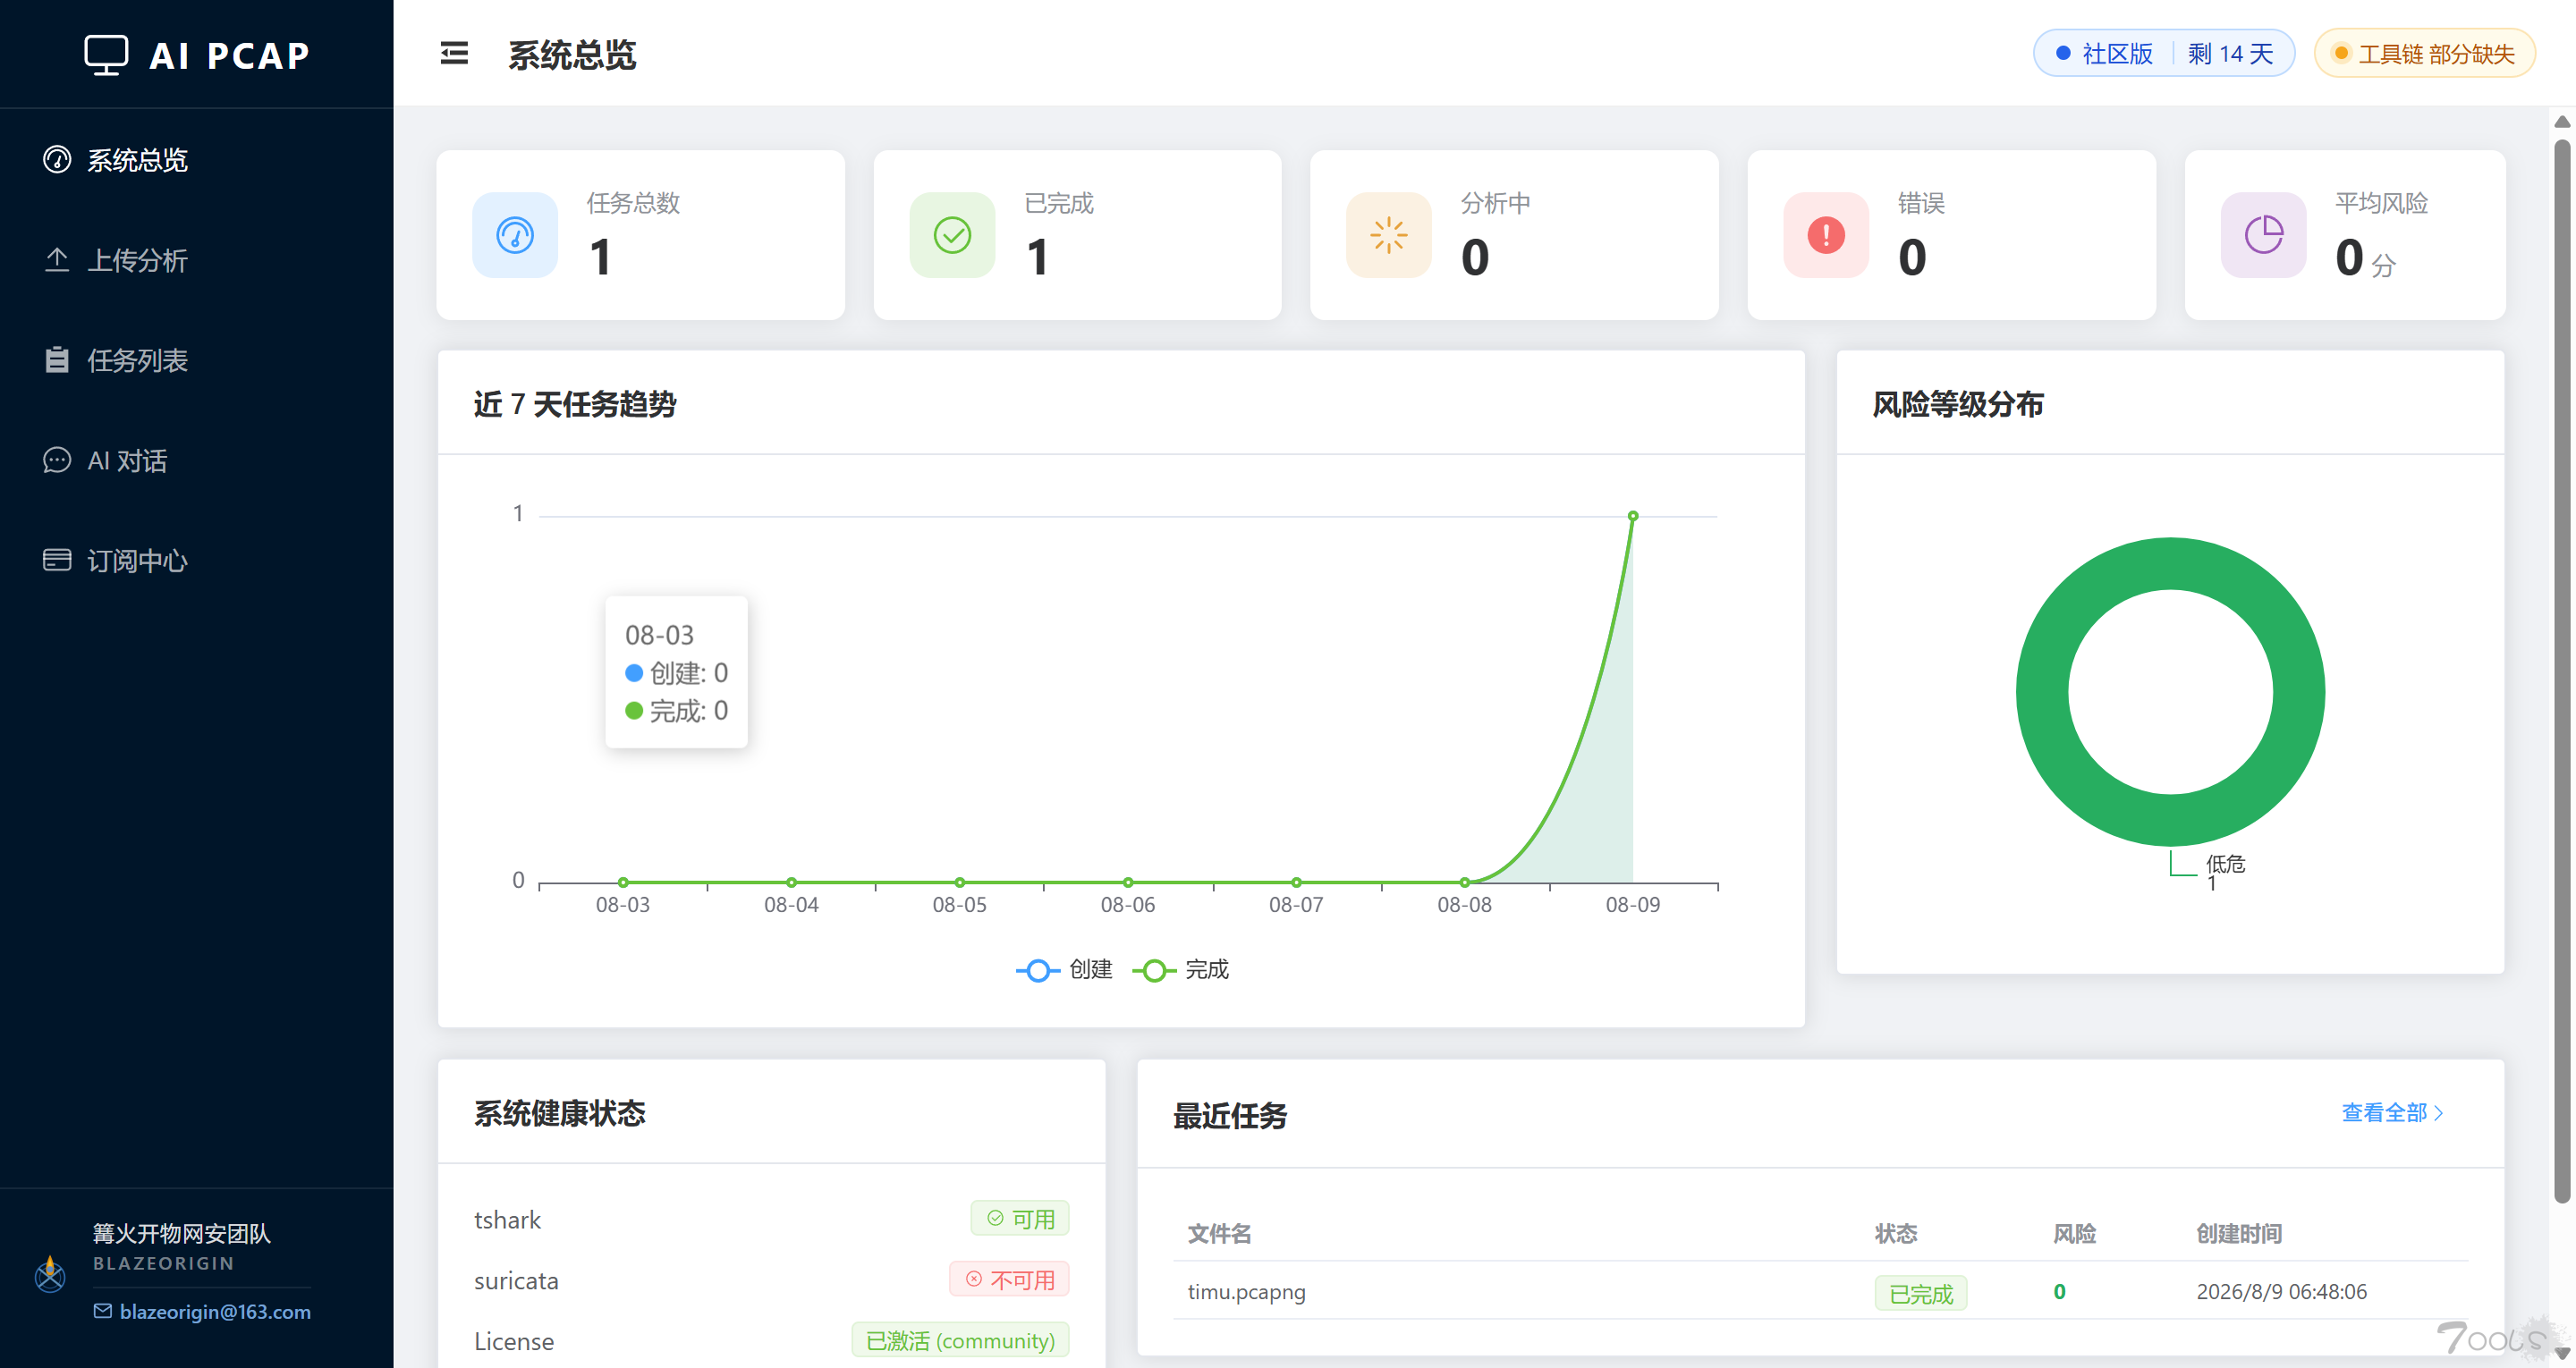Go to 任务列表 in the sidebar
The image size is (2576, 1368).
(196, 360)
